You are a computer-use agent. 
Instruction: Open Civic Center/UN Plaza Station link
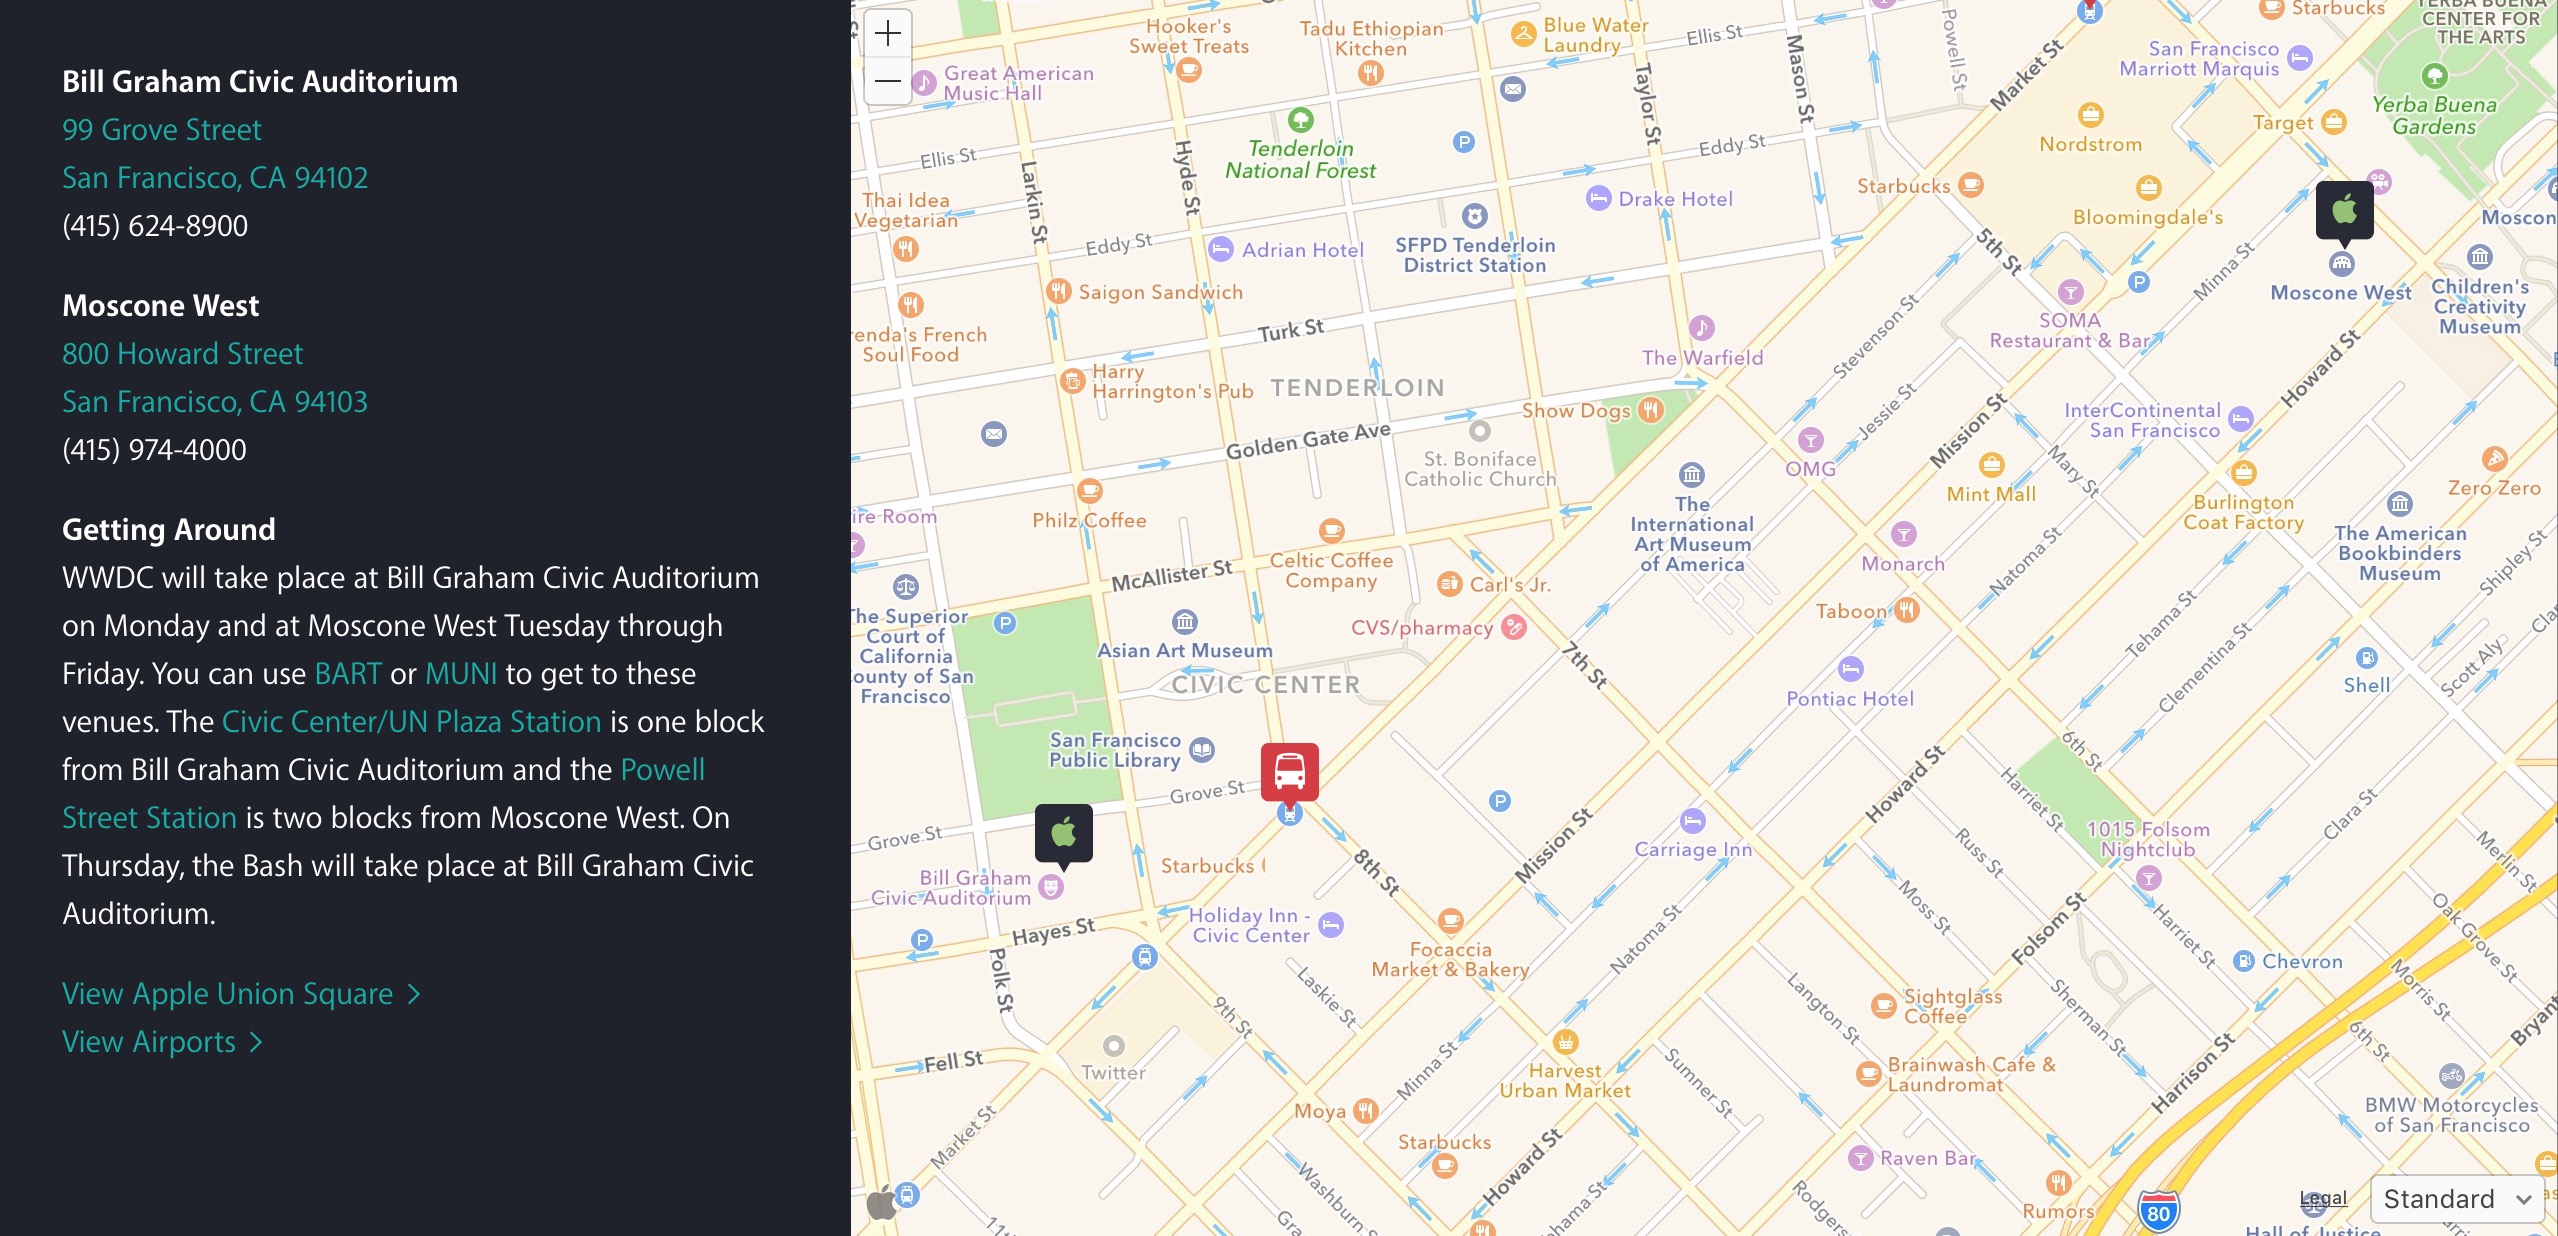click(412, 722)
